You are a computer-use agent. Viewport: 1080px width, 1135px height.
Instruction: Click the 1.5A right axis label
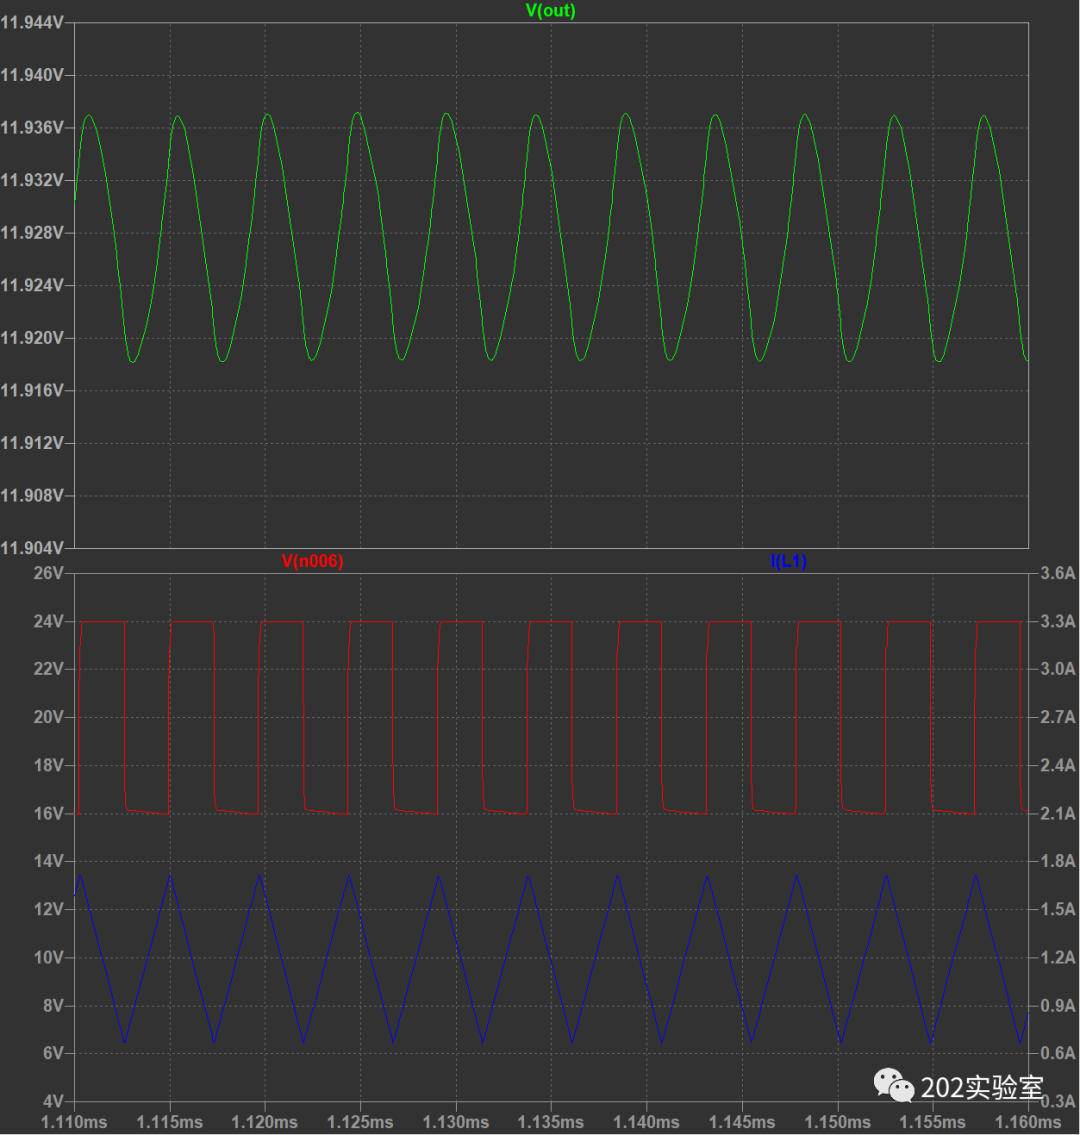click(x=1058, y=909)
